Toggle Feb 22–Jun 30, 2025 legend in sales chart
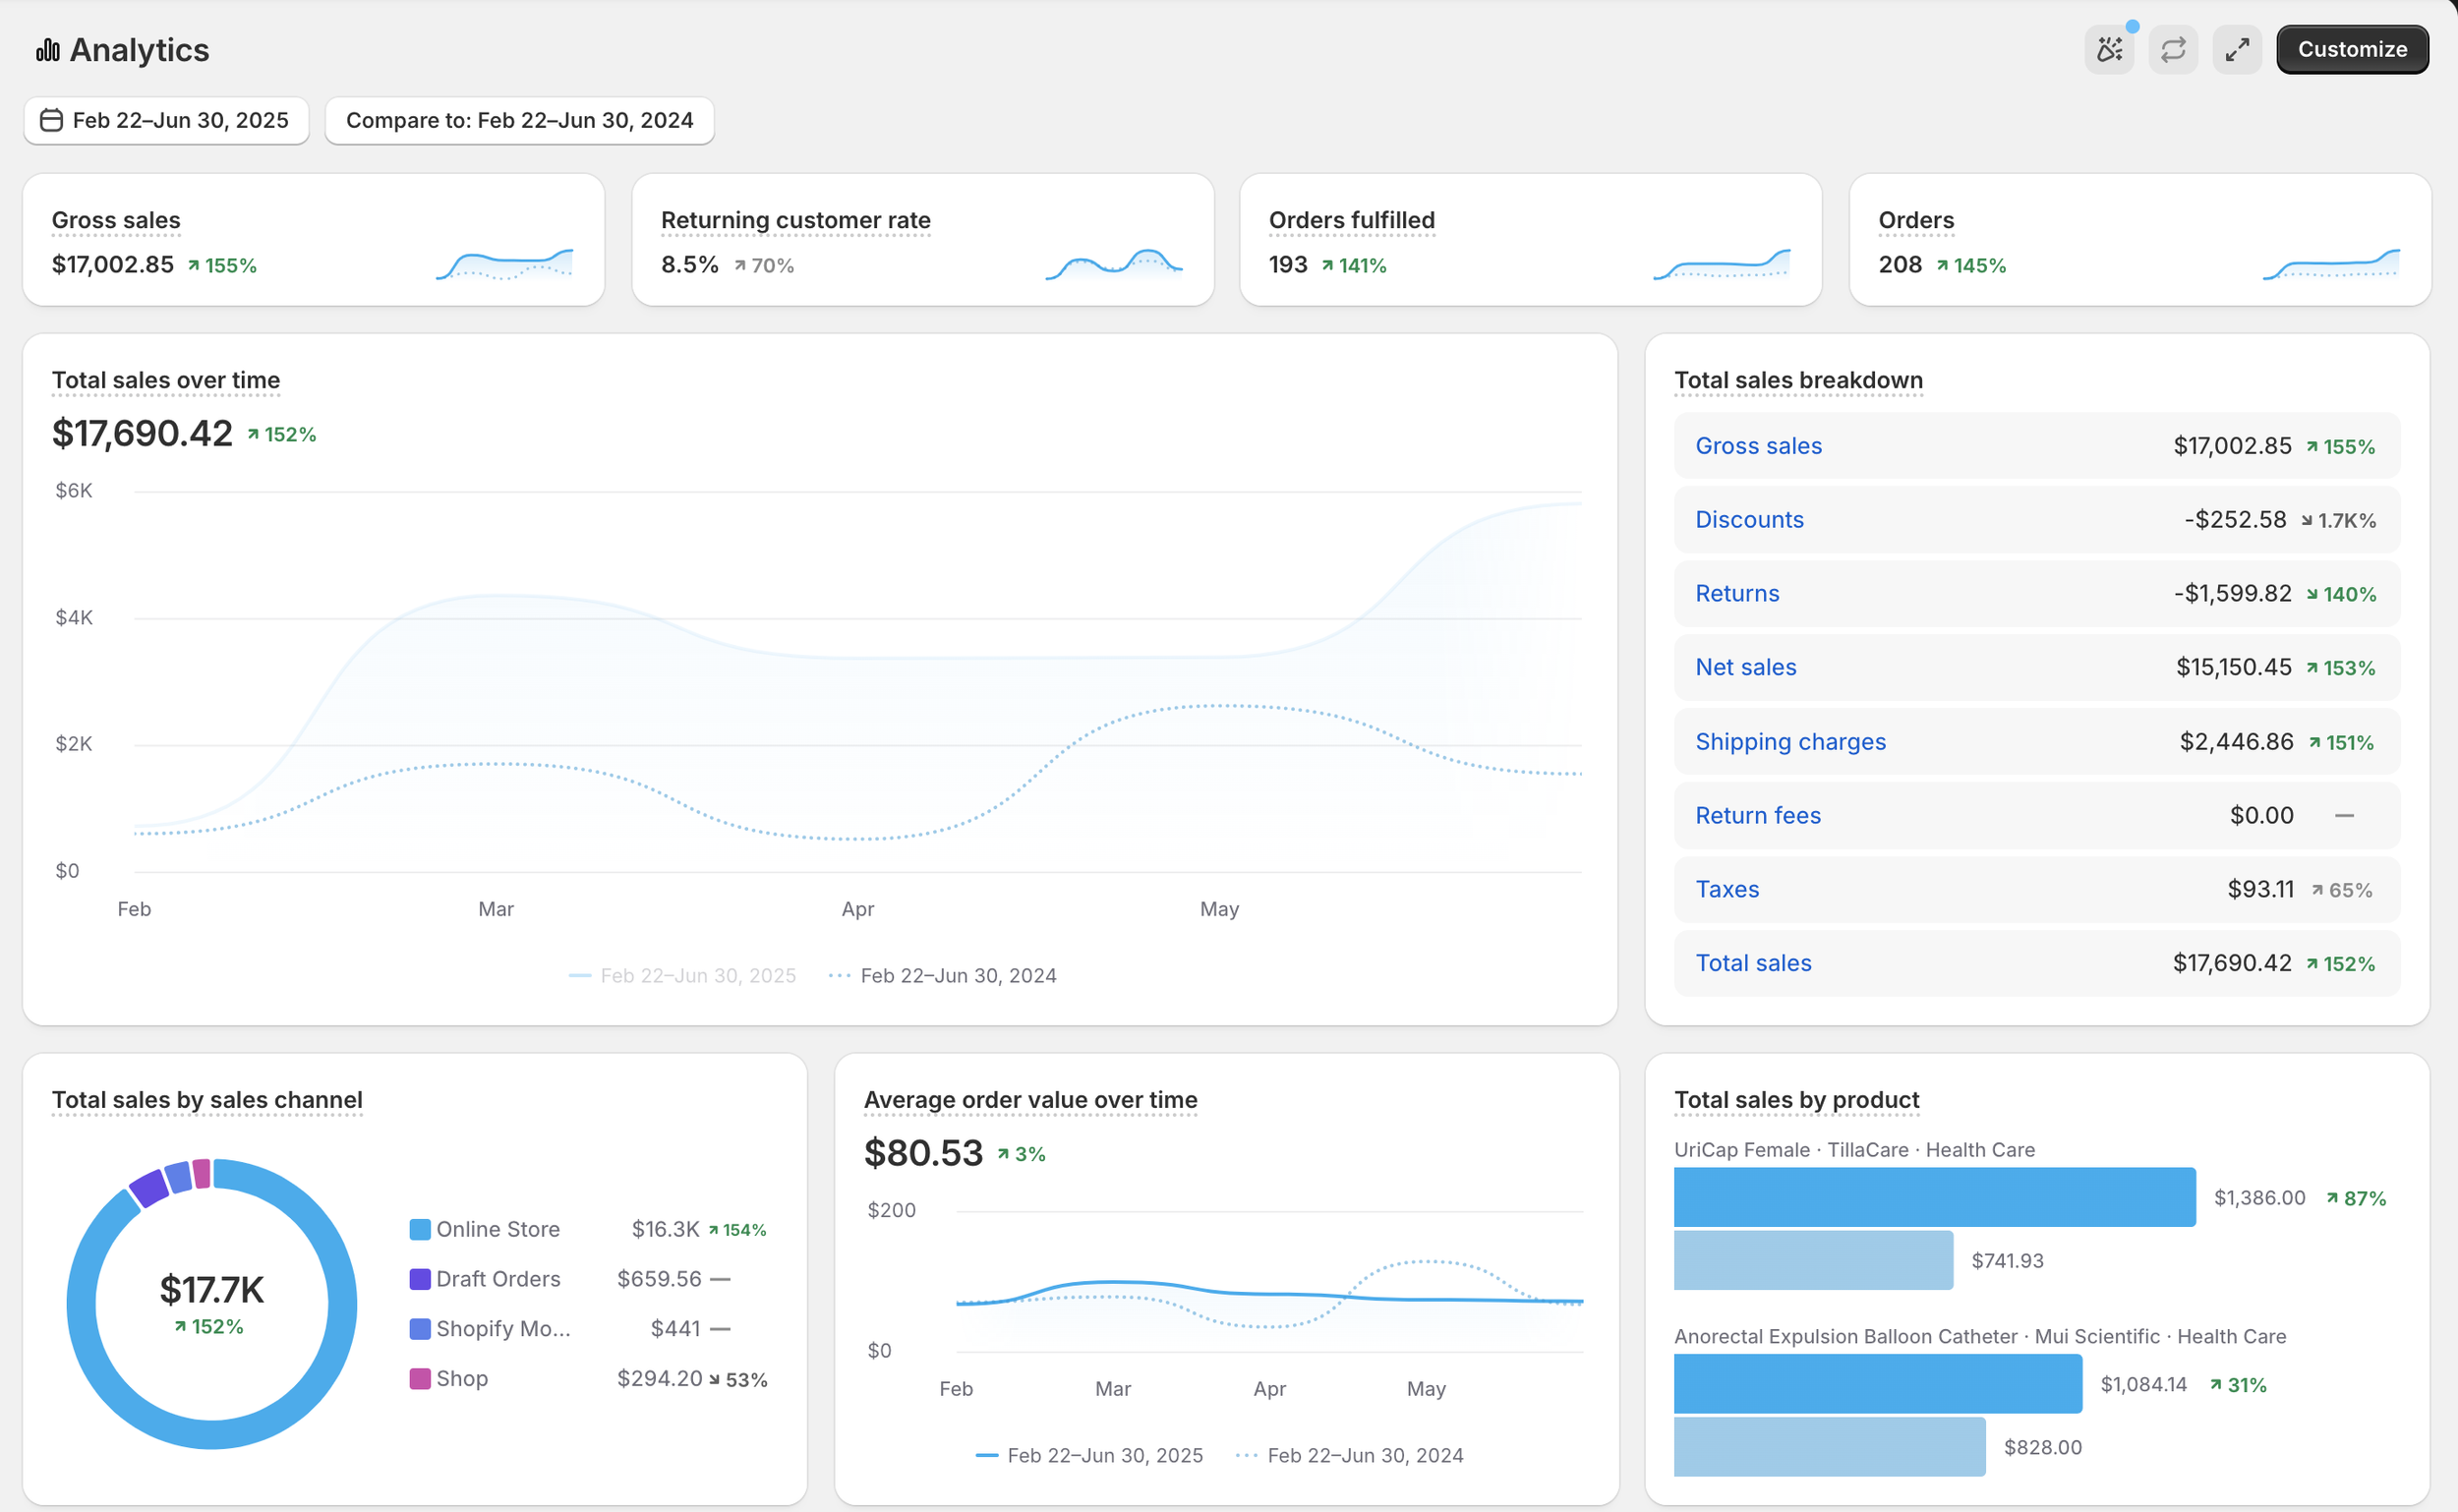2458x1512 pixels. (x=683, y=975)
